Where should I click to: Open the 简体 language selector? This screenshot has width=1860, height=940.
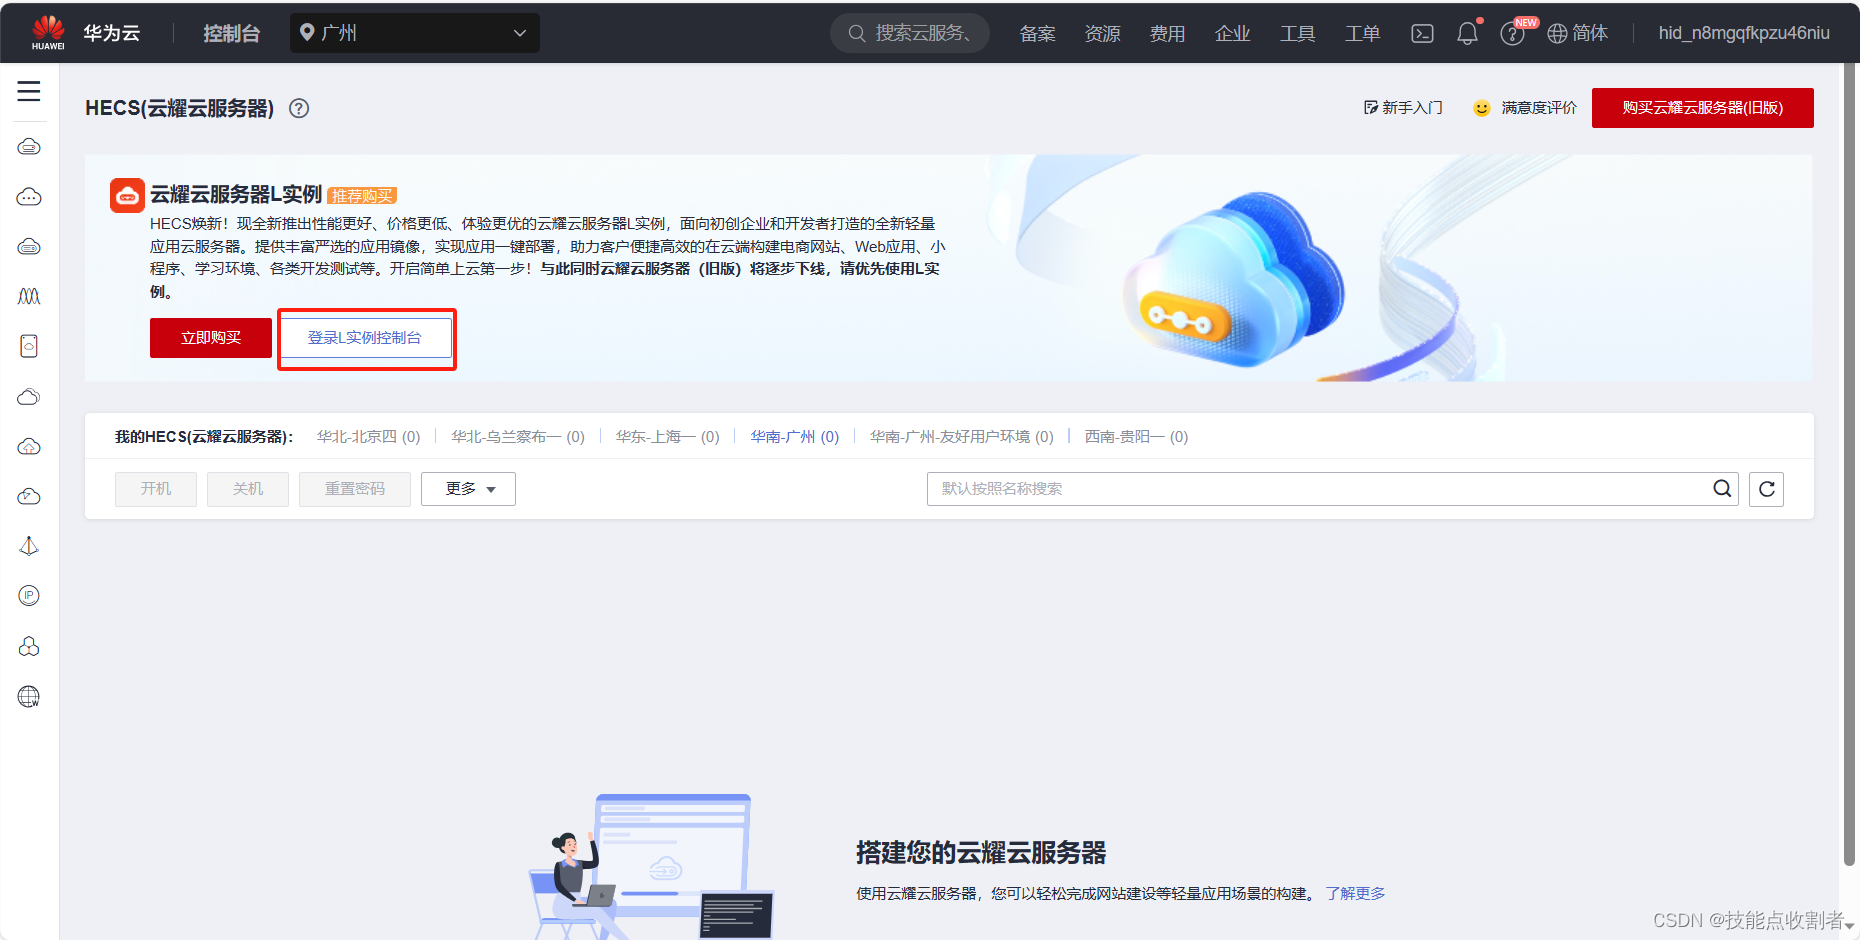[1578, 33]
